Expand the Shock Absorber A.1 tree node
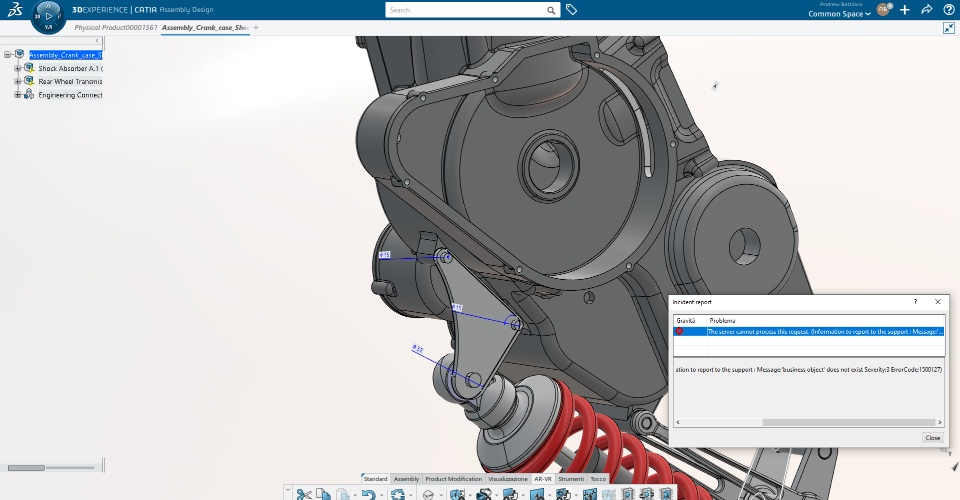Viewport: 960px width, 500px height. click(x=17, y=68)
